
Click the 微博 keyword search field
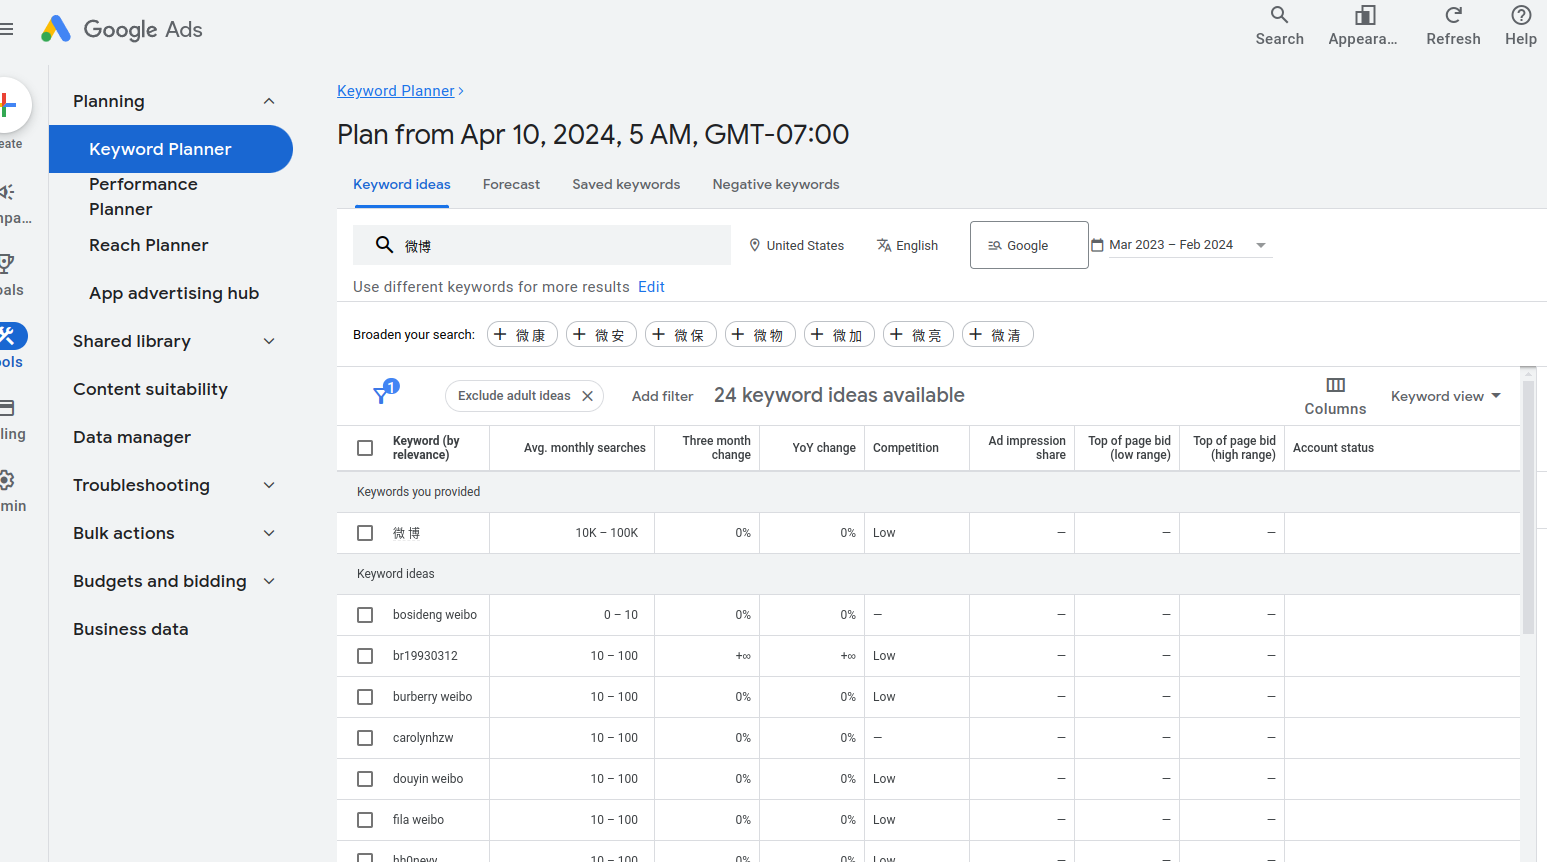542,245
